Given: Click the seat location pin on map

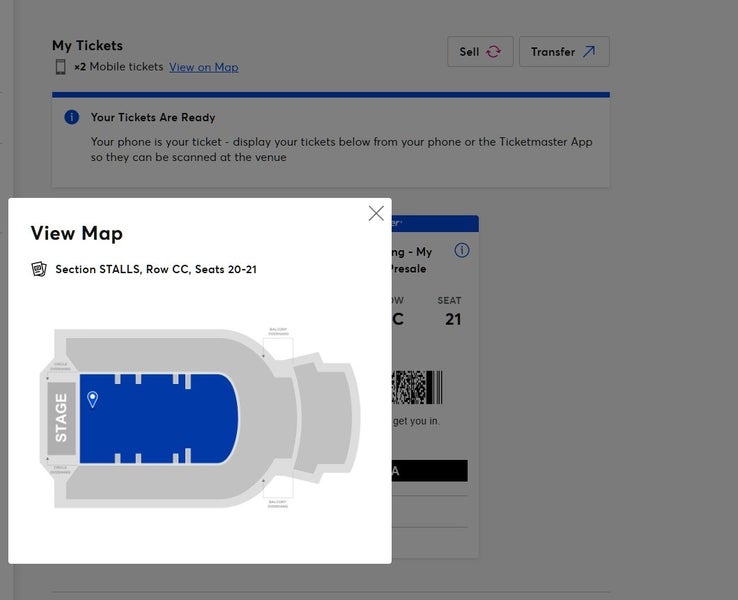Looking at the screenshot, I should click(x=93, y=399).
